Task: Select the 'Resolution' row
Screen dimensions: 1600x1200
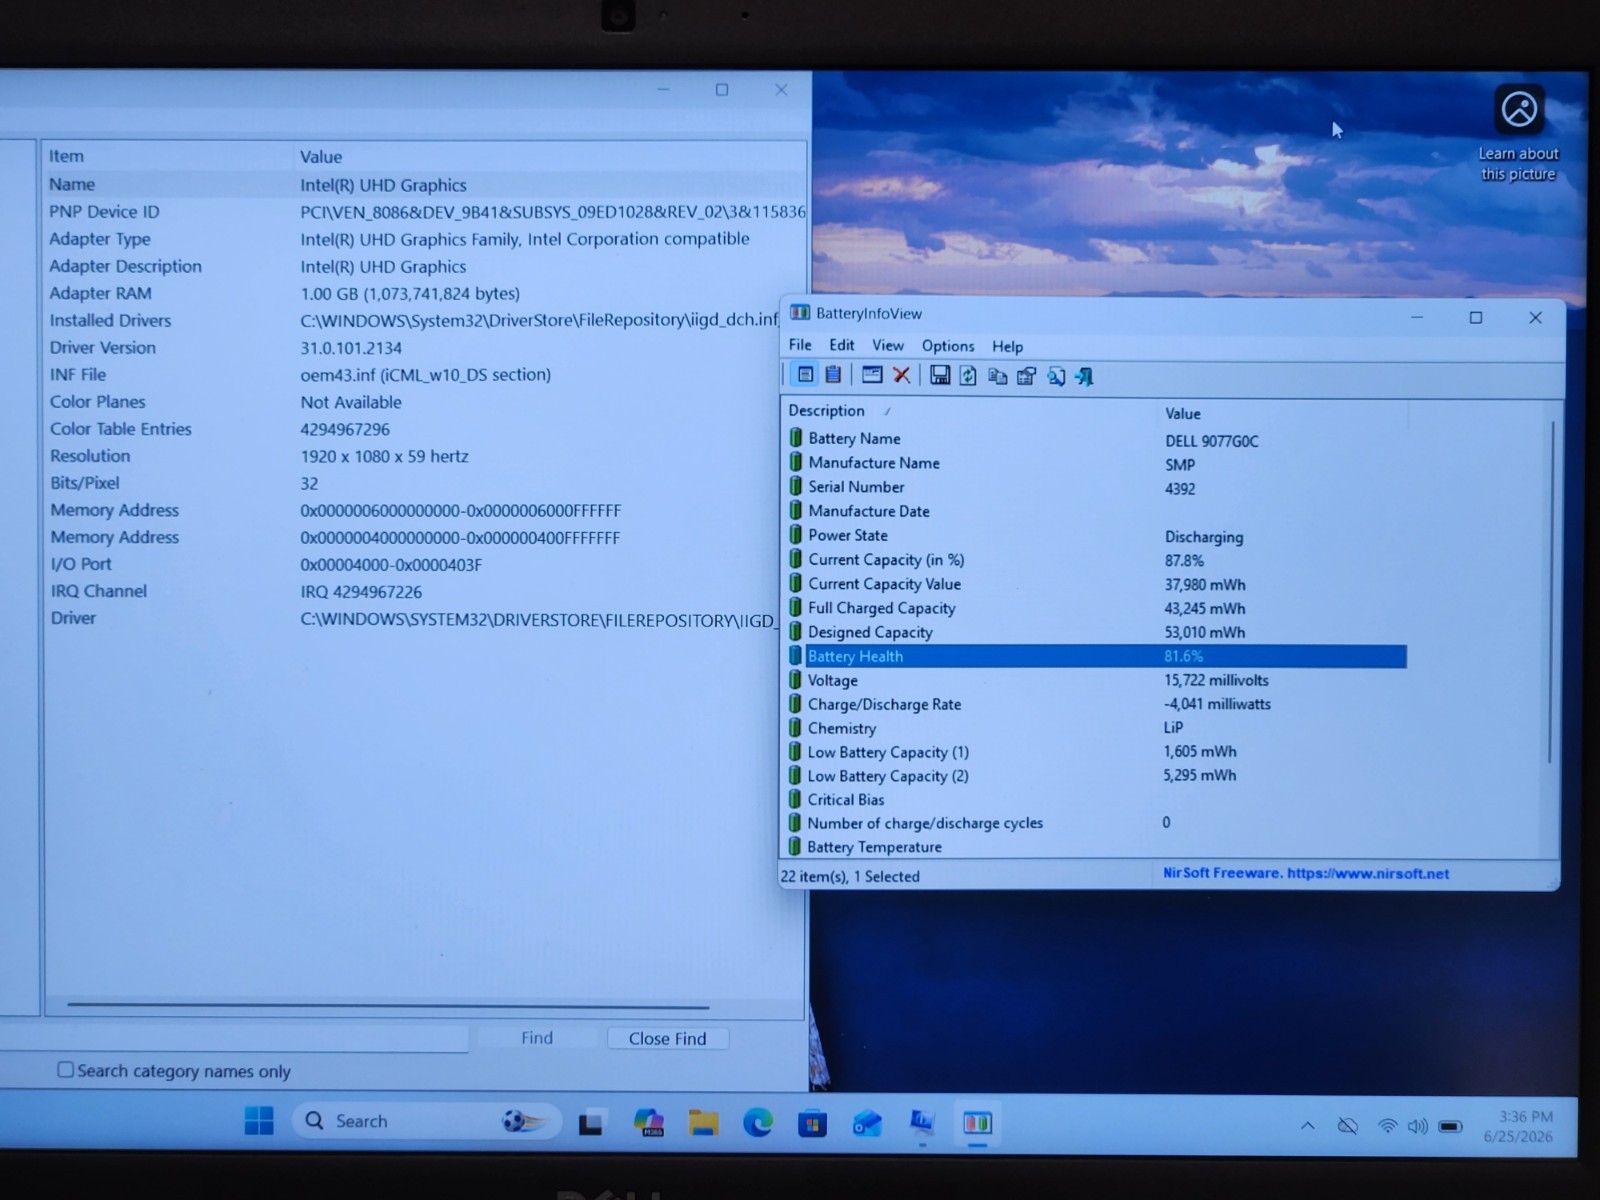Action: tap(425, 456)
